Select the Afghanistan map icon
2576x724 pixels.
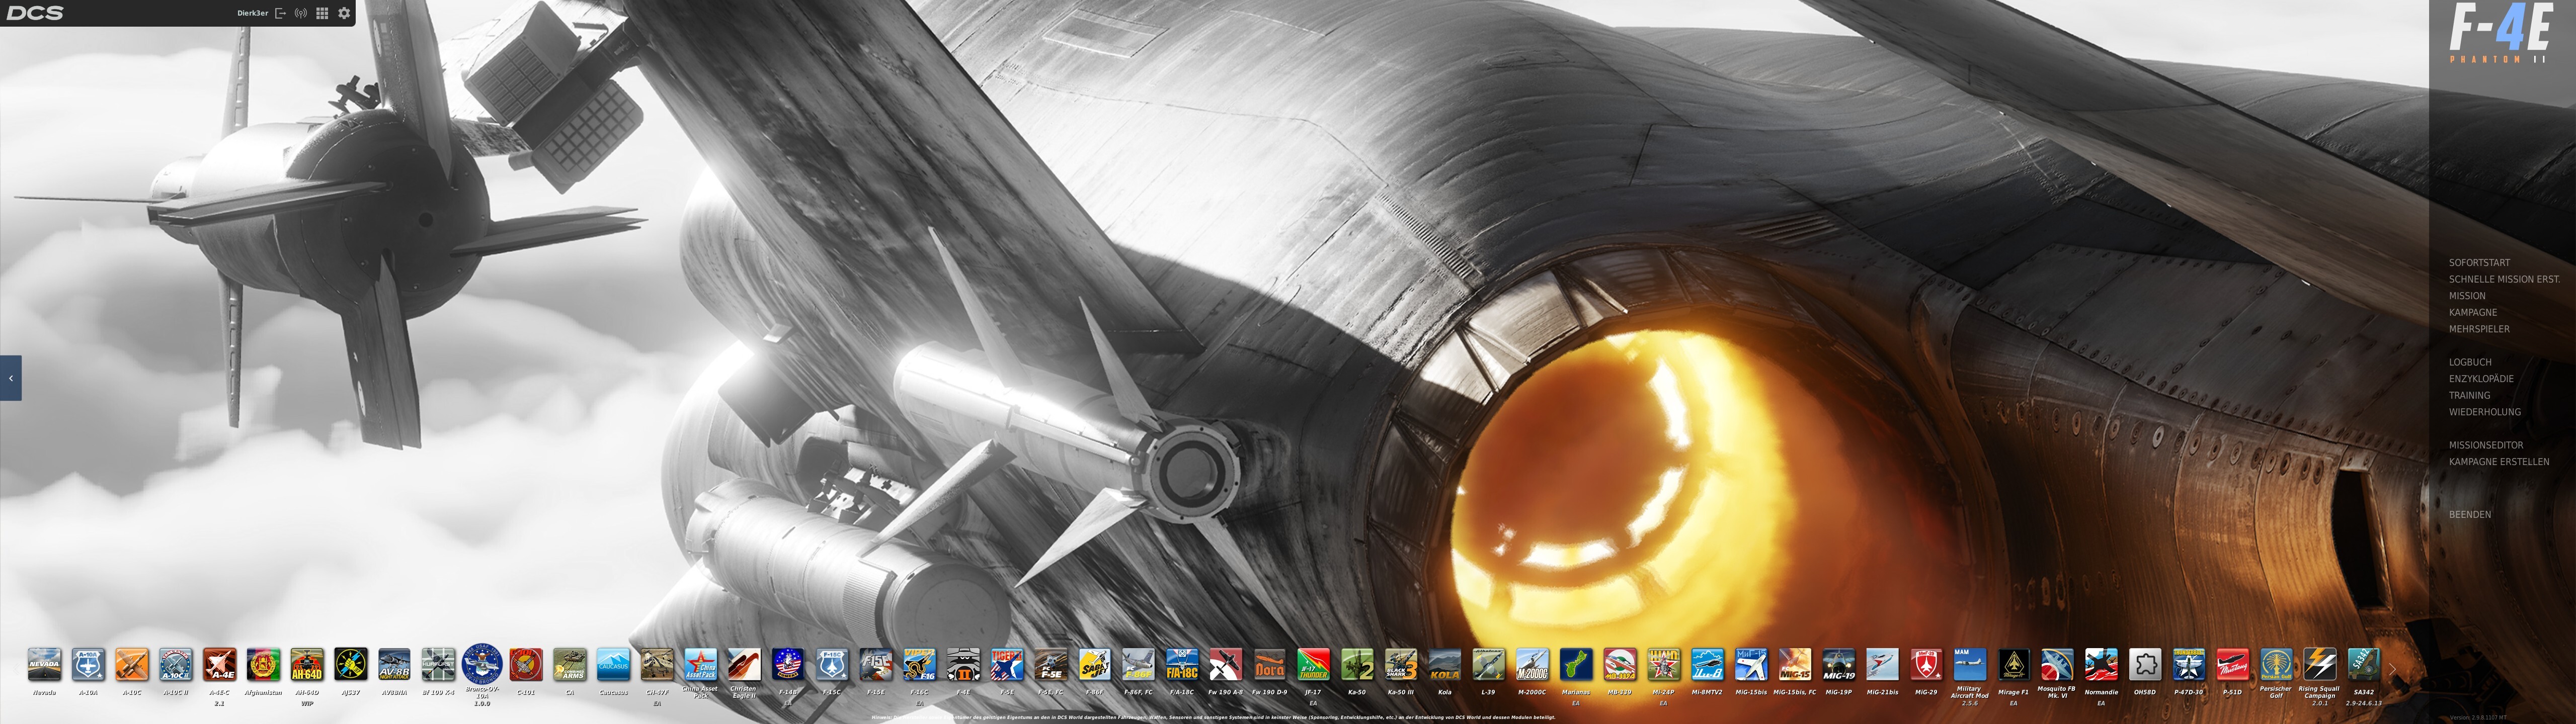coord(263,664)
